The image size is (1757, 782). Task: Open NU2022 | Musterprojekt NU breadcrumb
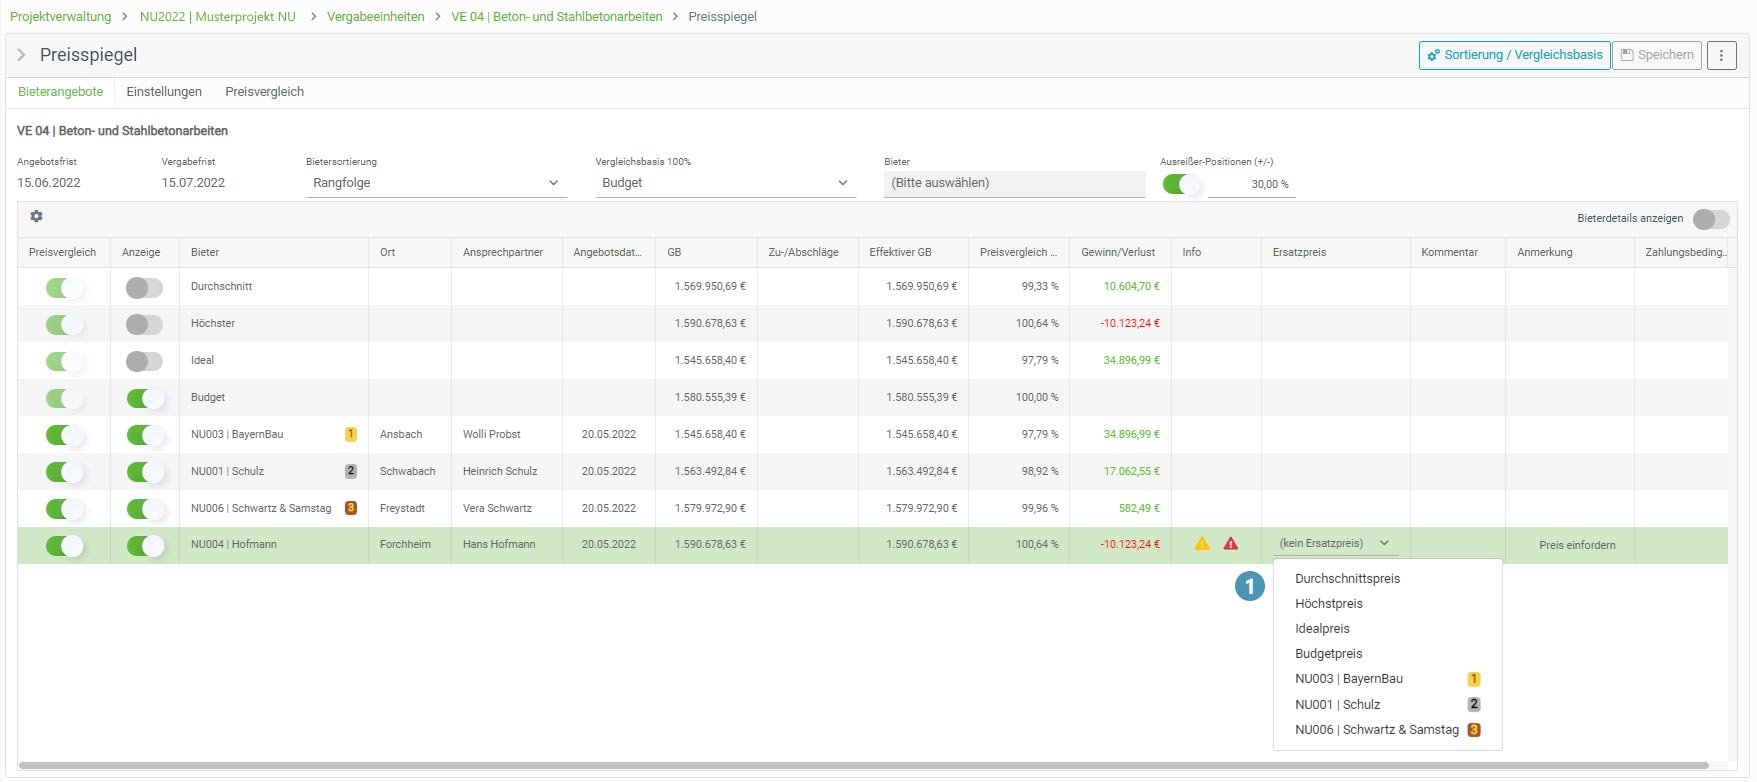(218, 17)
